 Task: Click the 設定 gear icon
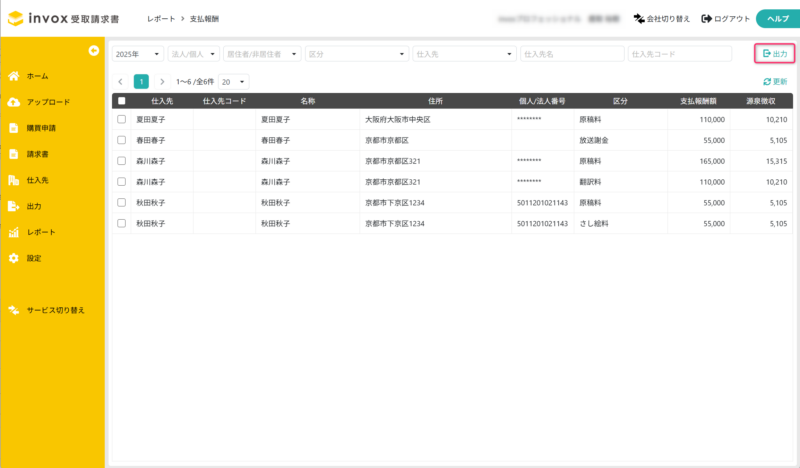pyautogui.click(x=14, y=258)
